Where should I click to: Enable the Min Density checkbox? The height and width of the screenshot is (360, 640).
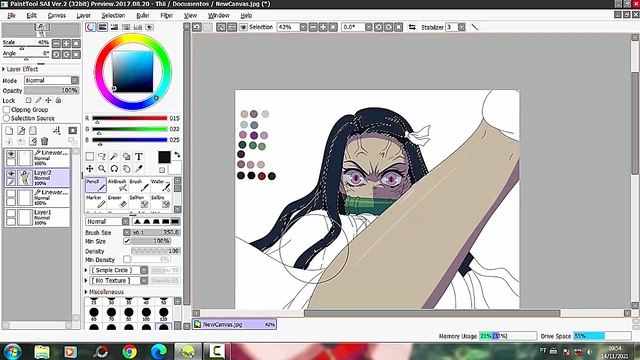[127, 260]
